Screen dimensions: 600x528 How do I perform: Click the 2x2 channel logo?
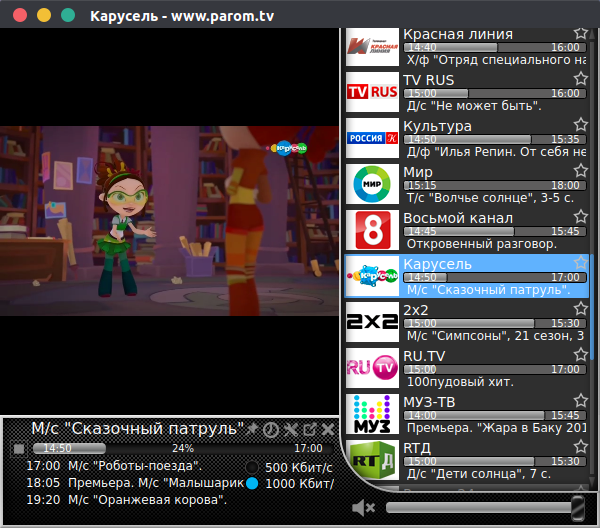pos(372,322)
